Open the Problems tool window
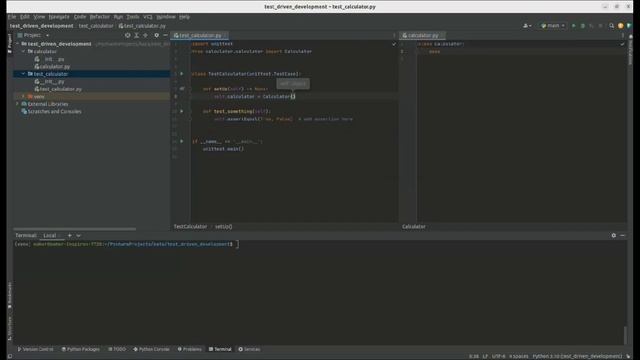 [x=189, y=349]
